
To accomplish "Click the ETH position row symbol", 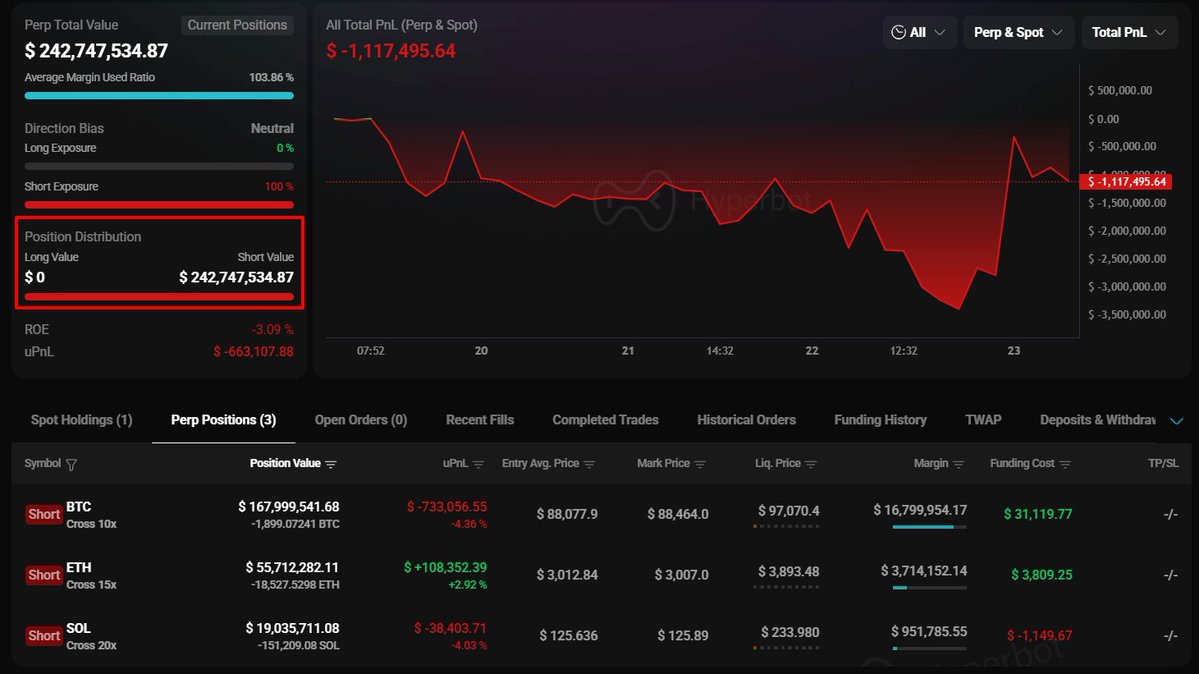I will click(79, 568).
